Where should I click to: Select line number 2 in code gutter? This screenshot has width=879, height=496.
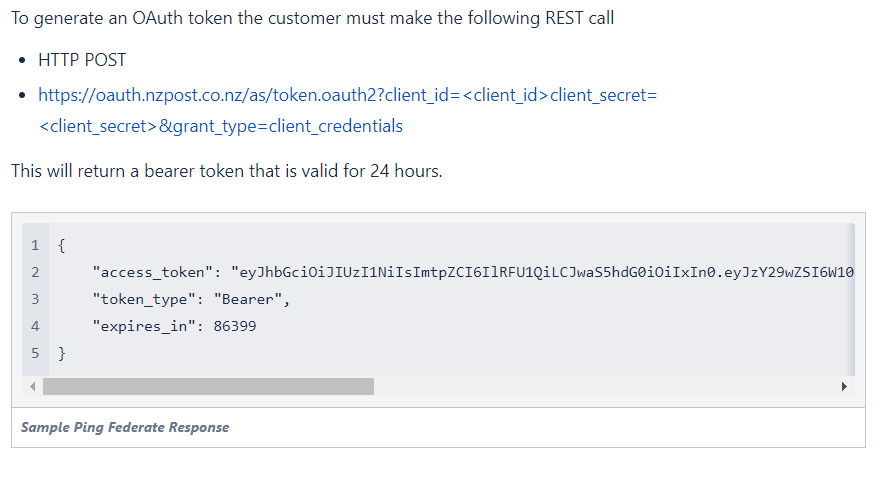click(x=35, y=272)
